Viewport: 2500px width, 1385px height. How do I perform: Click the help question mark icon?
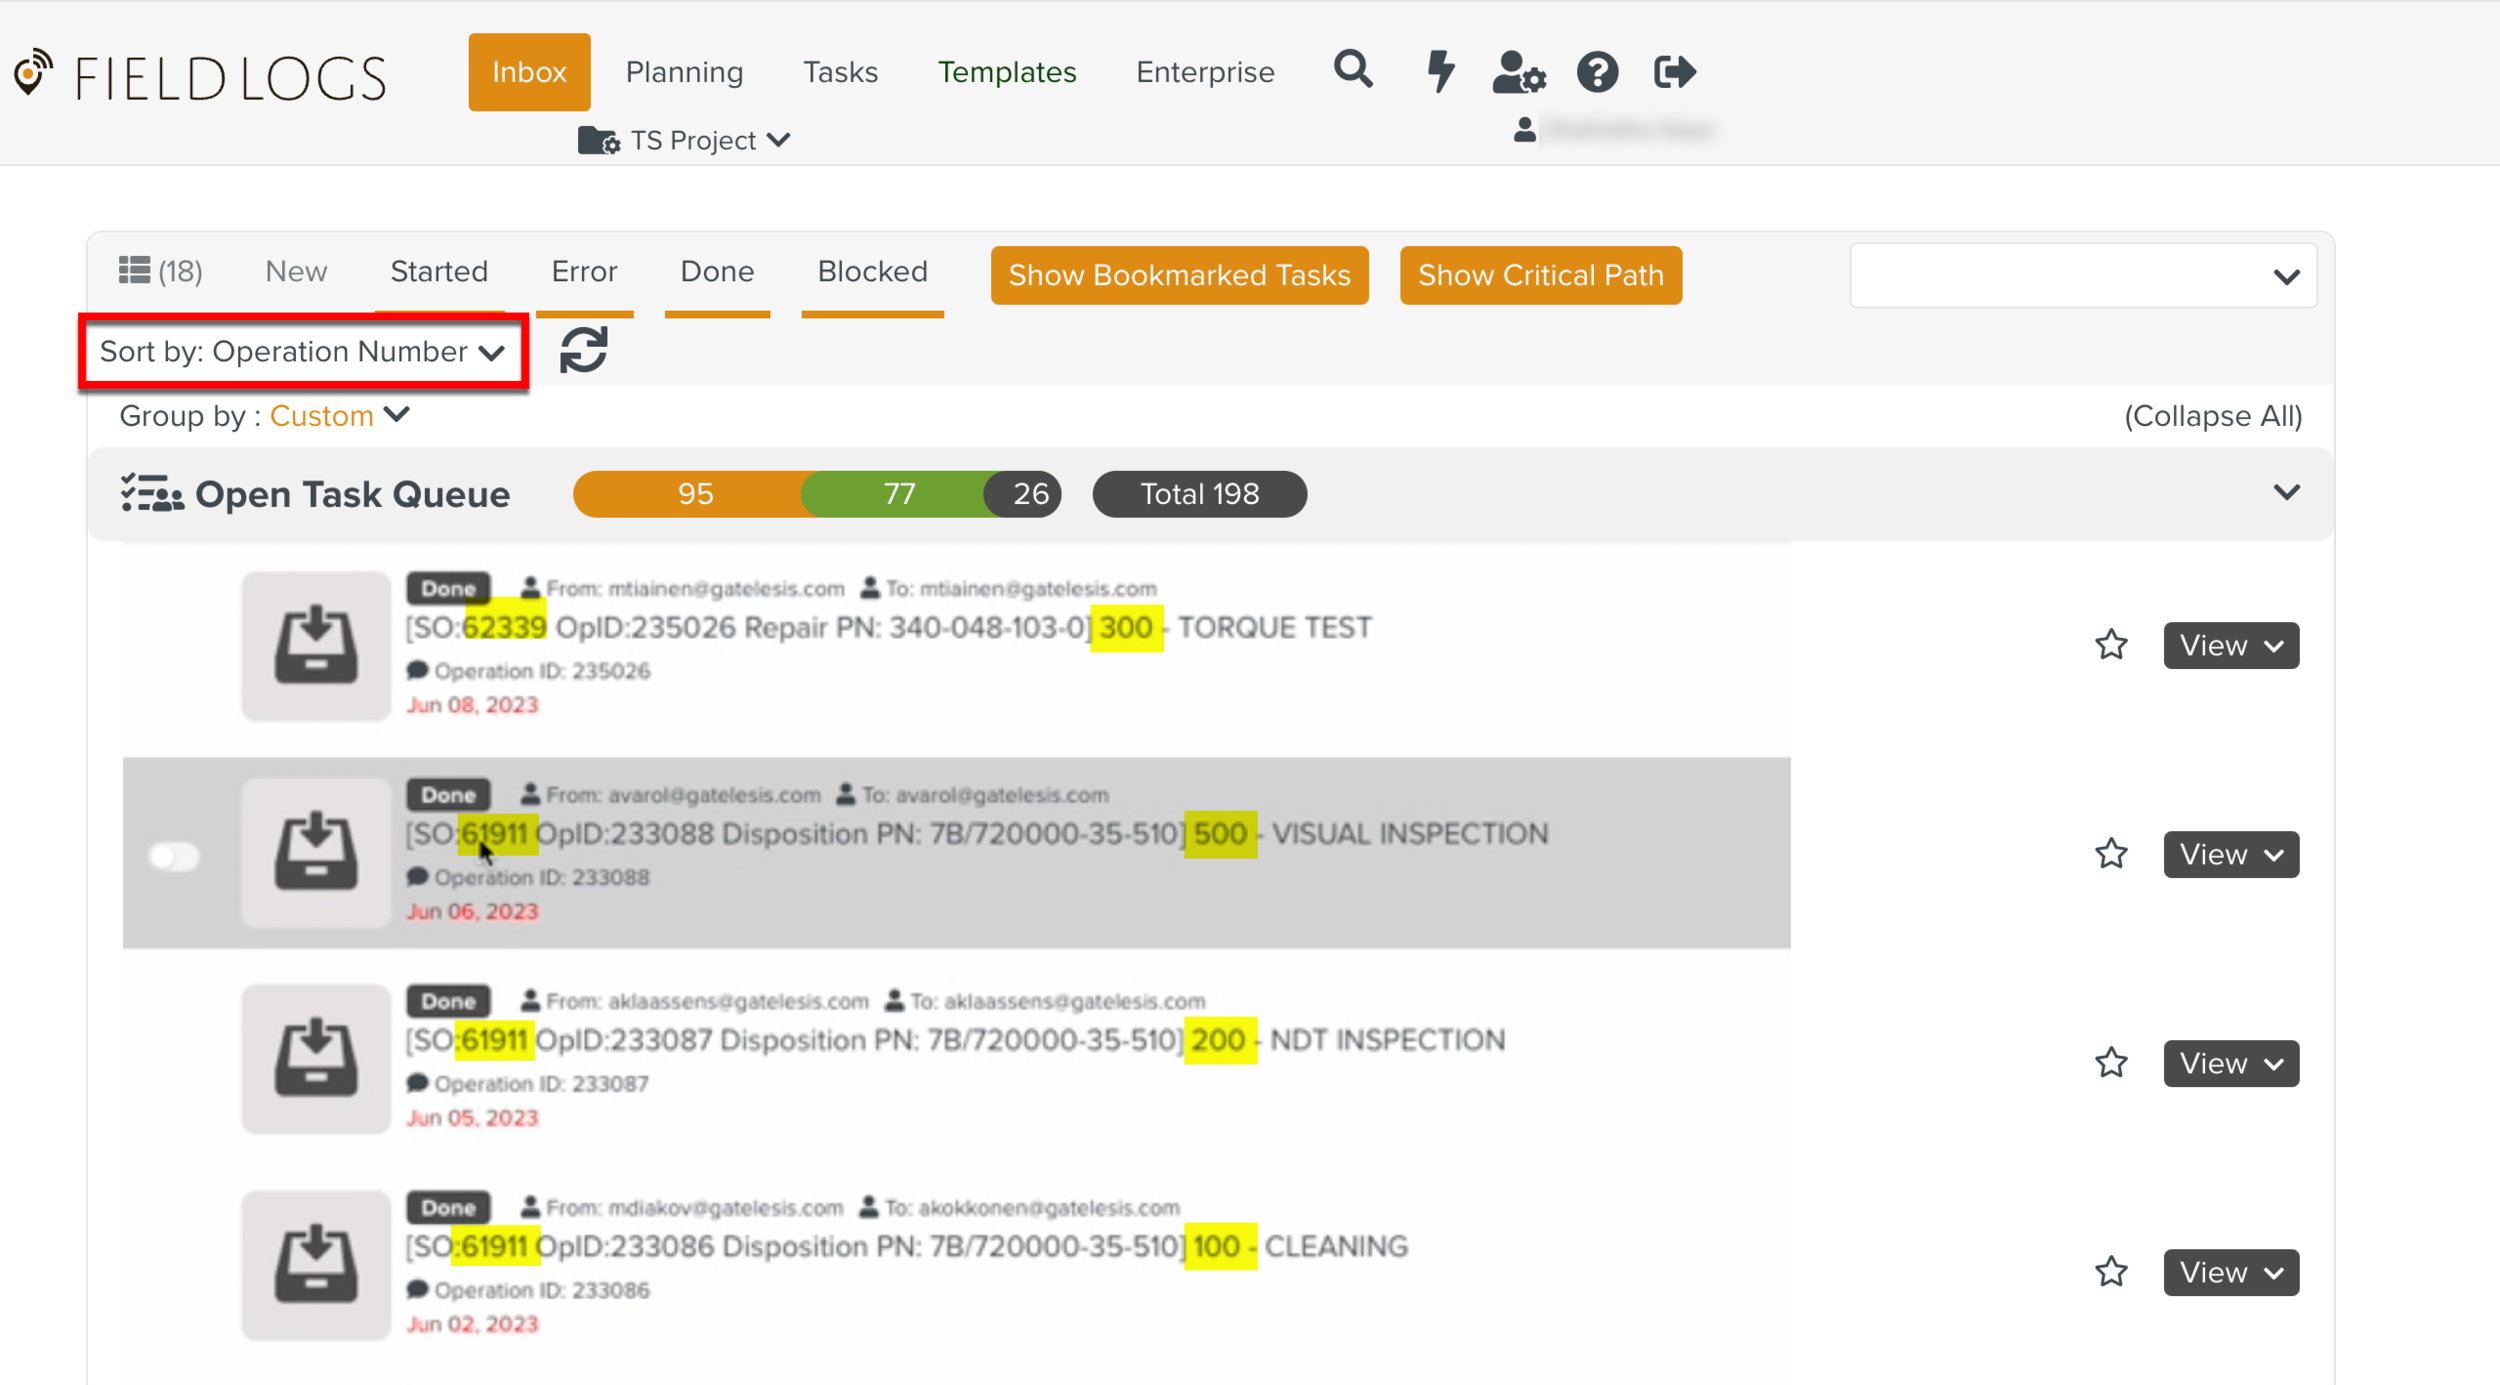click(1597, 72)
